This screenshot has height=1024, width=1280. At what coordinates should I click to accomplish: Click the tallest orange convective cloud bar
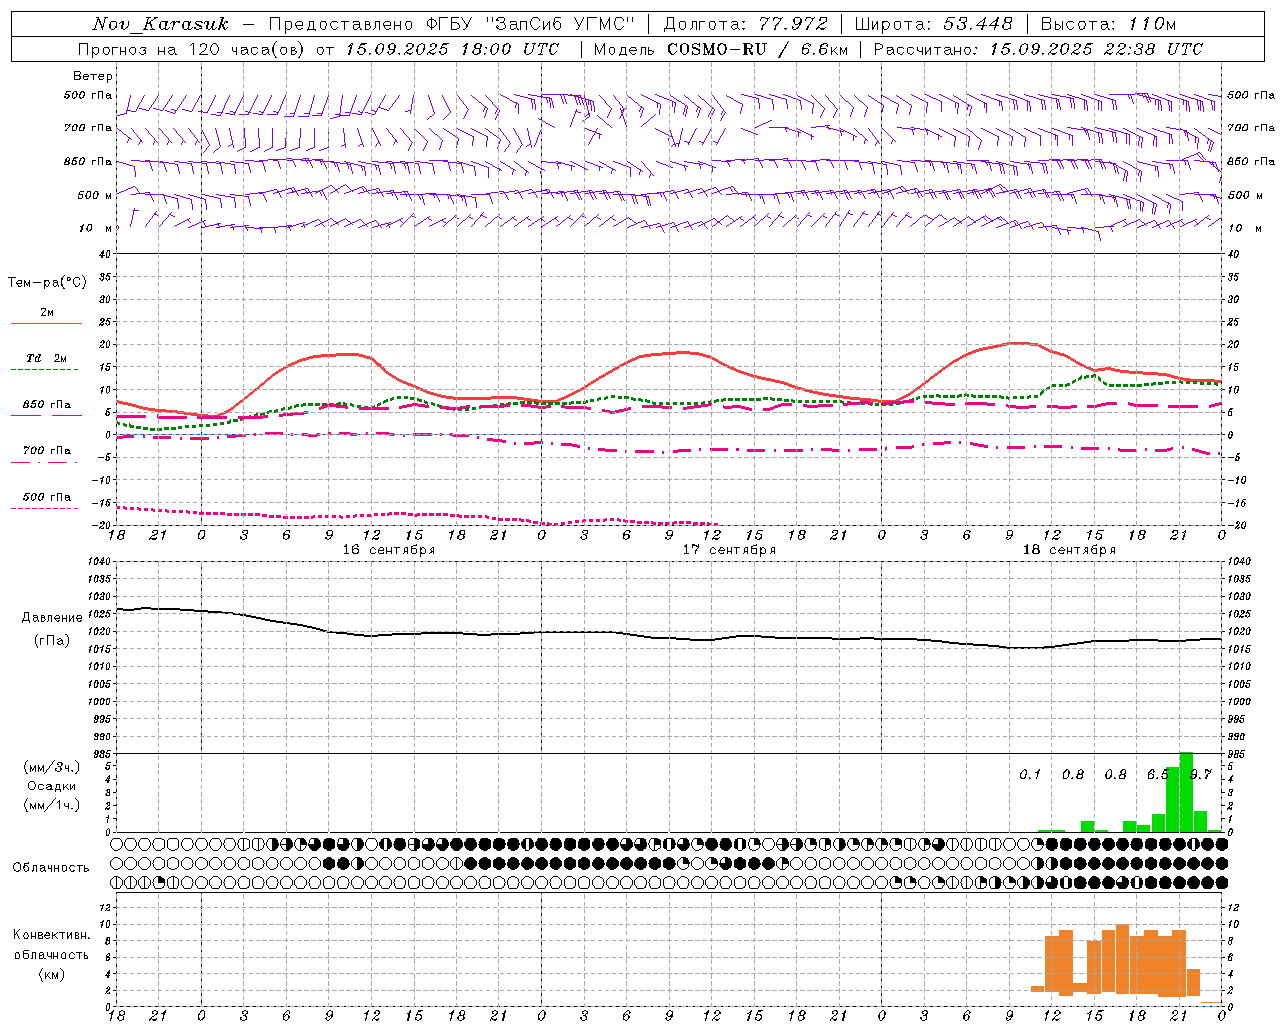click(x=1122, y=960)
